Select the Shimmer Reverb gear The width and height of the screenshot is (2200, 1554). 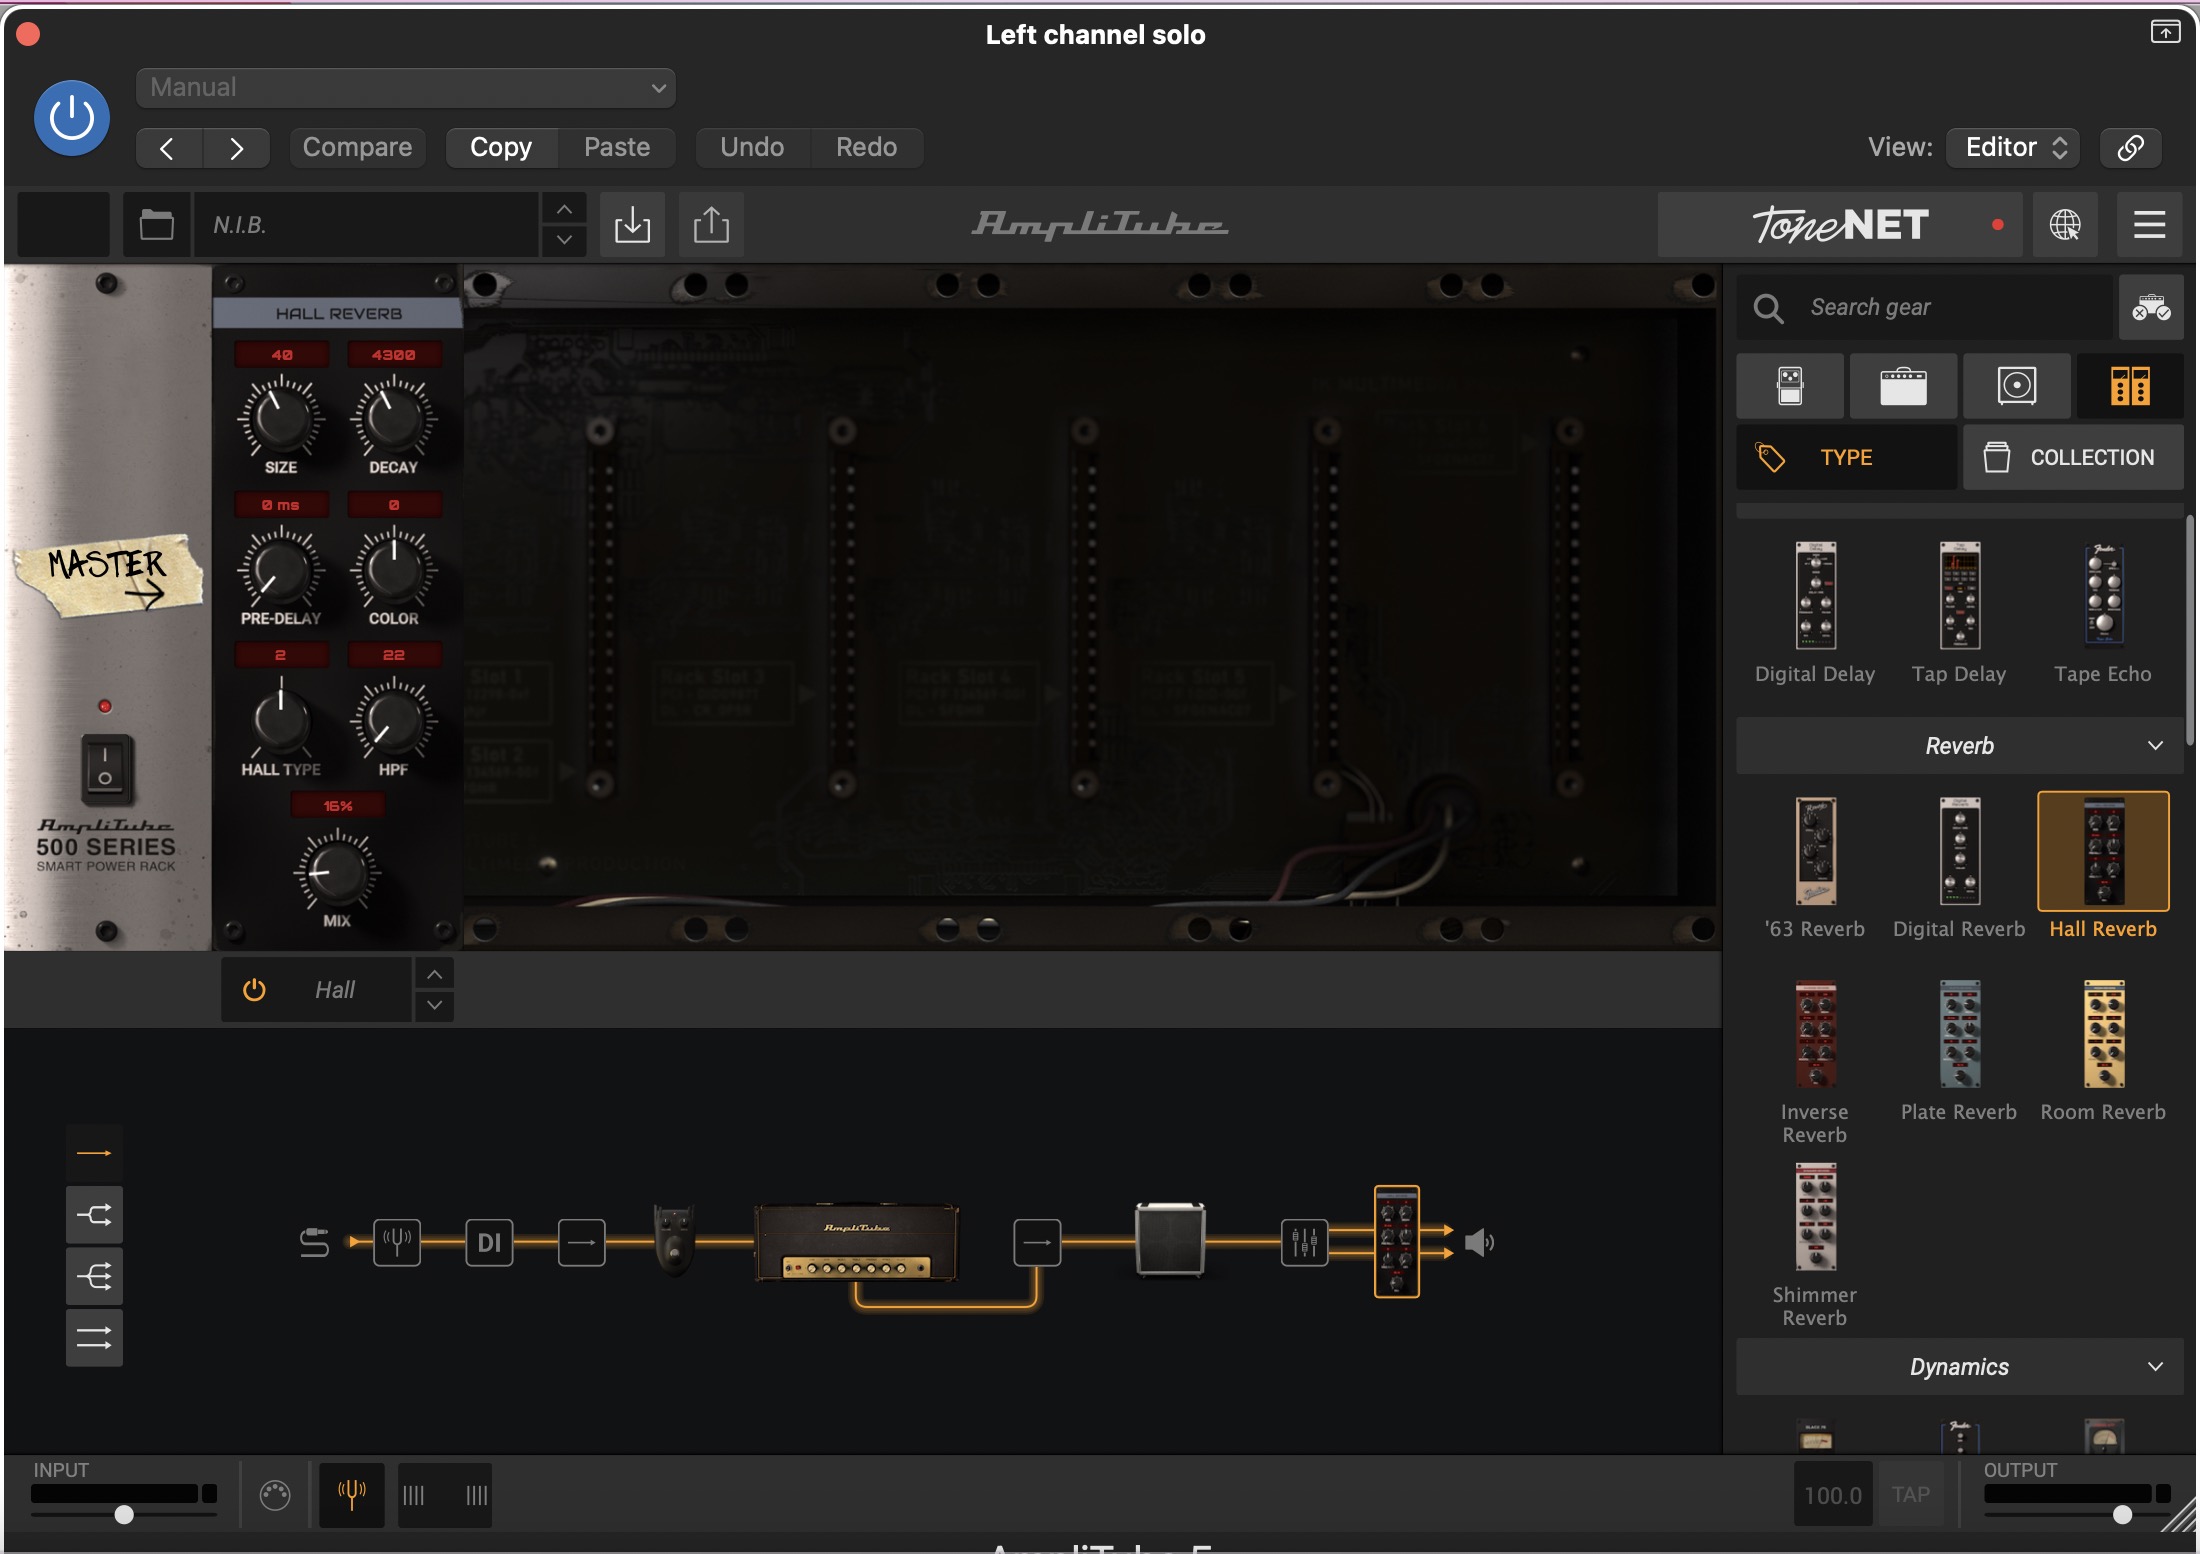click(x=1815, y=1245)
